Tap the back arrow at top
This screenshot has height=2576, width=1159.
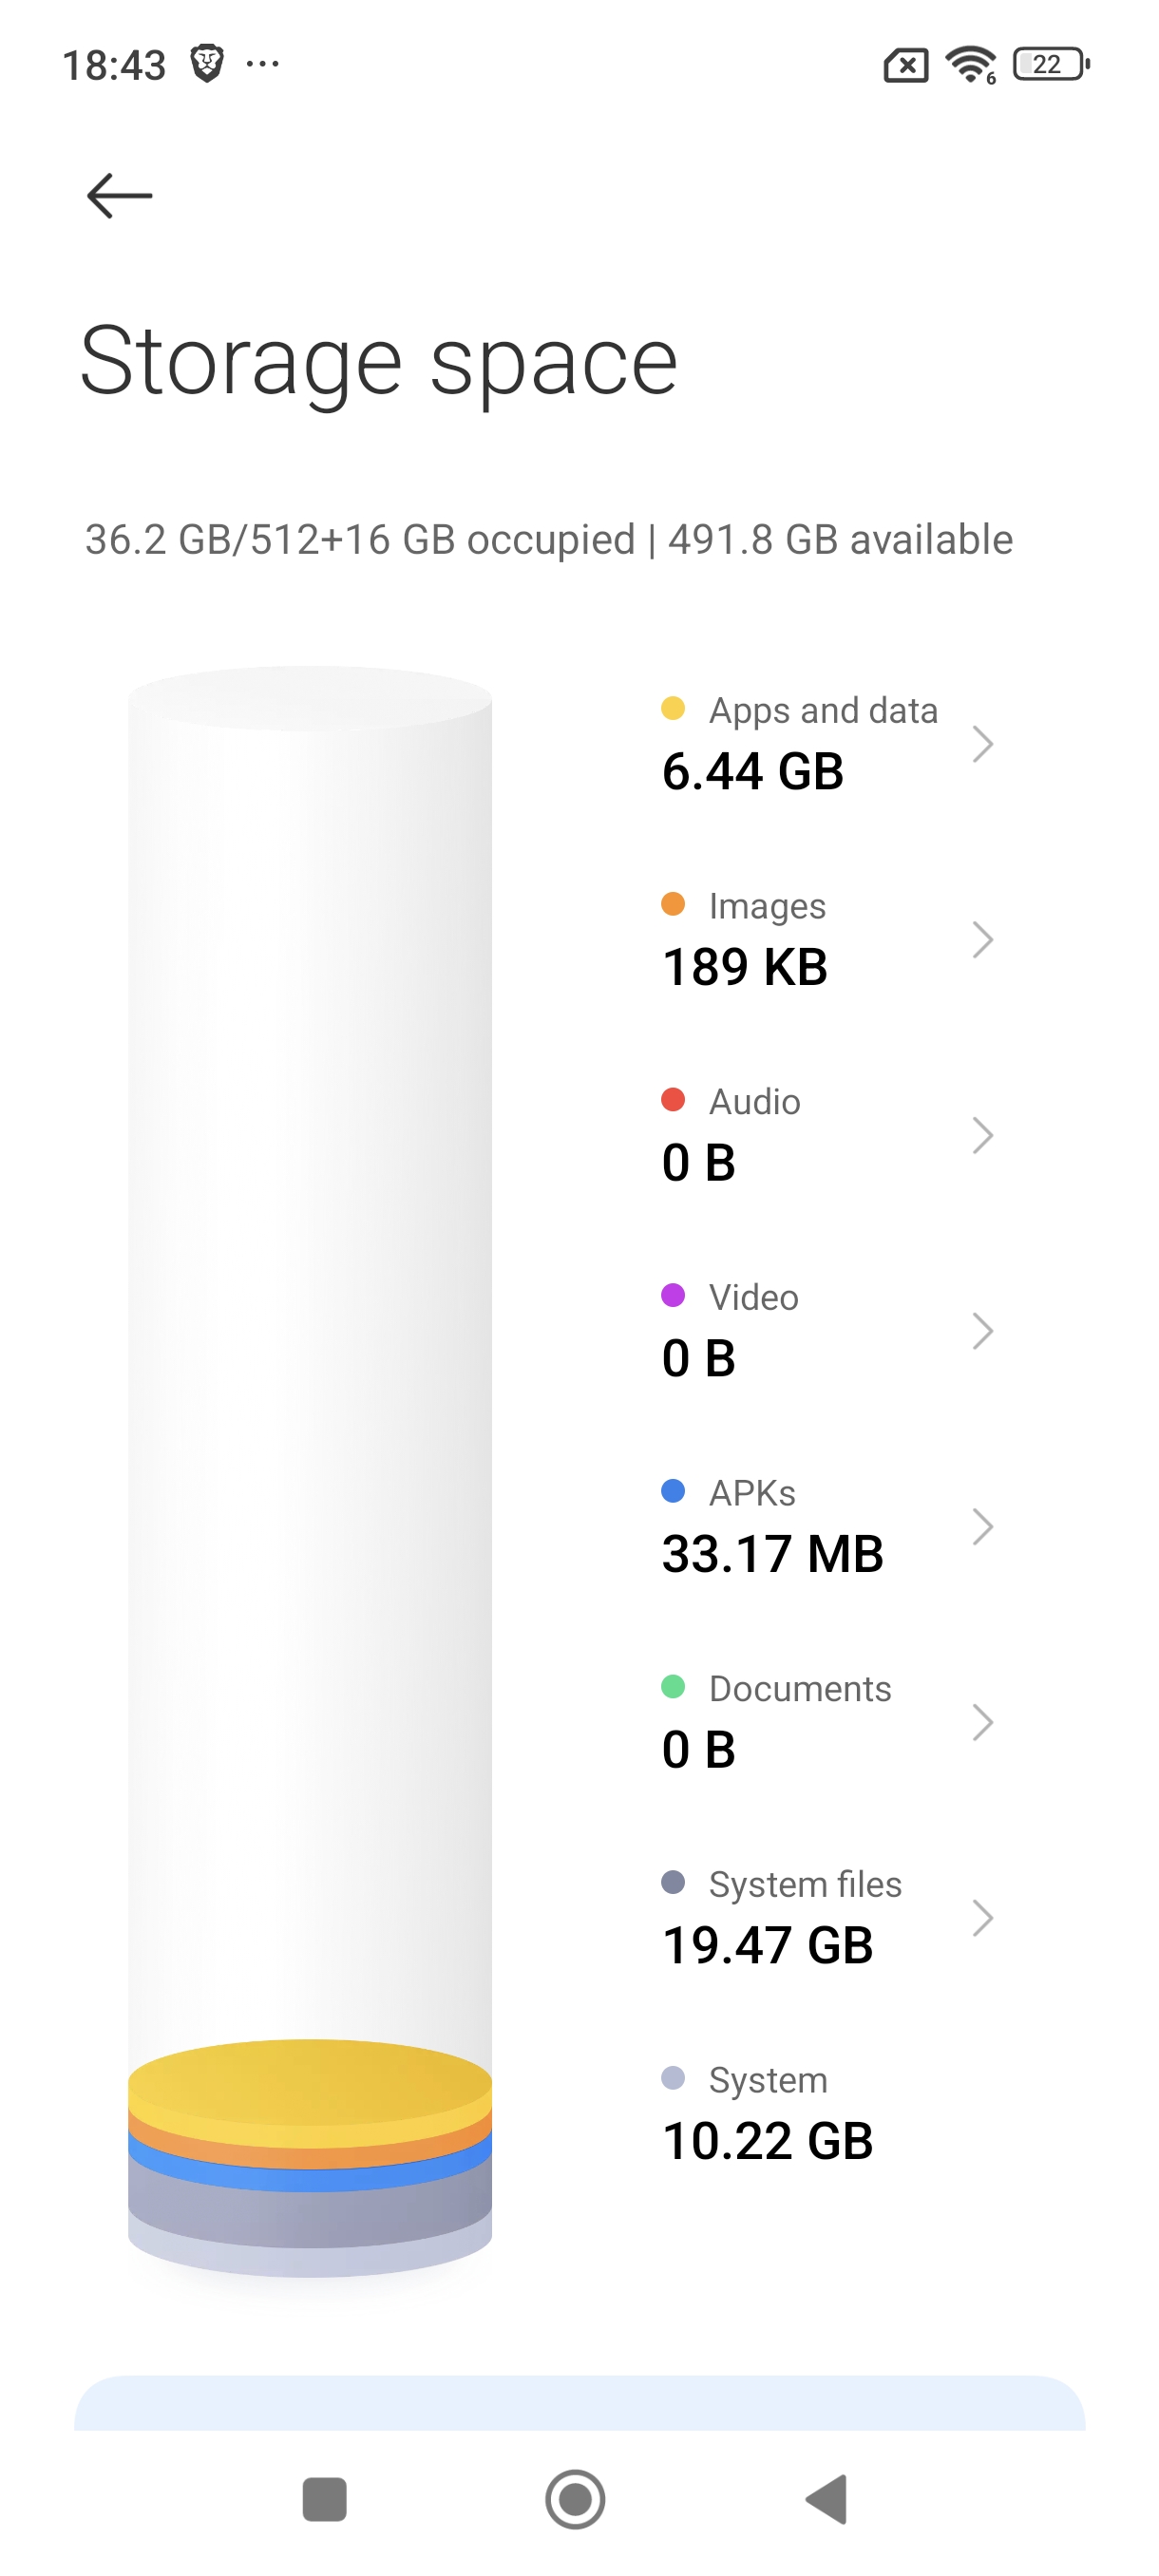119,195
